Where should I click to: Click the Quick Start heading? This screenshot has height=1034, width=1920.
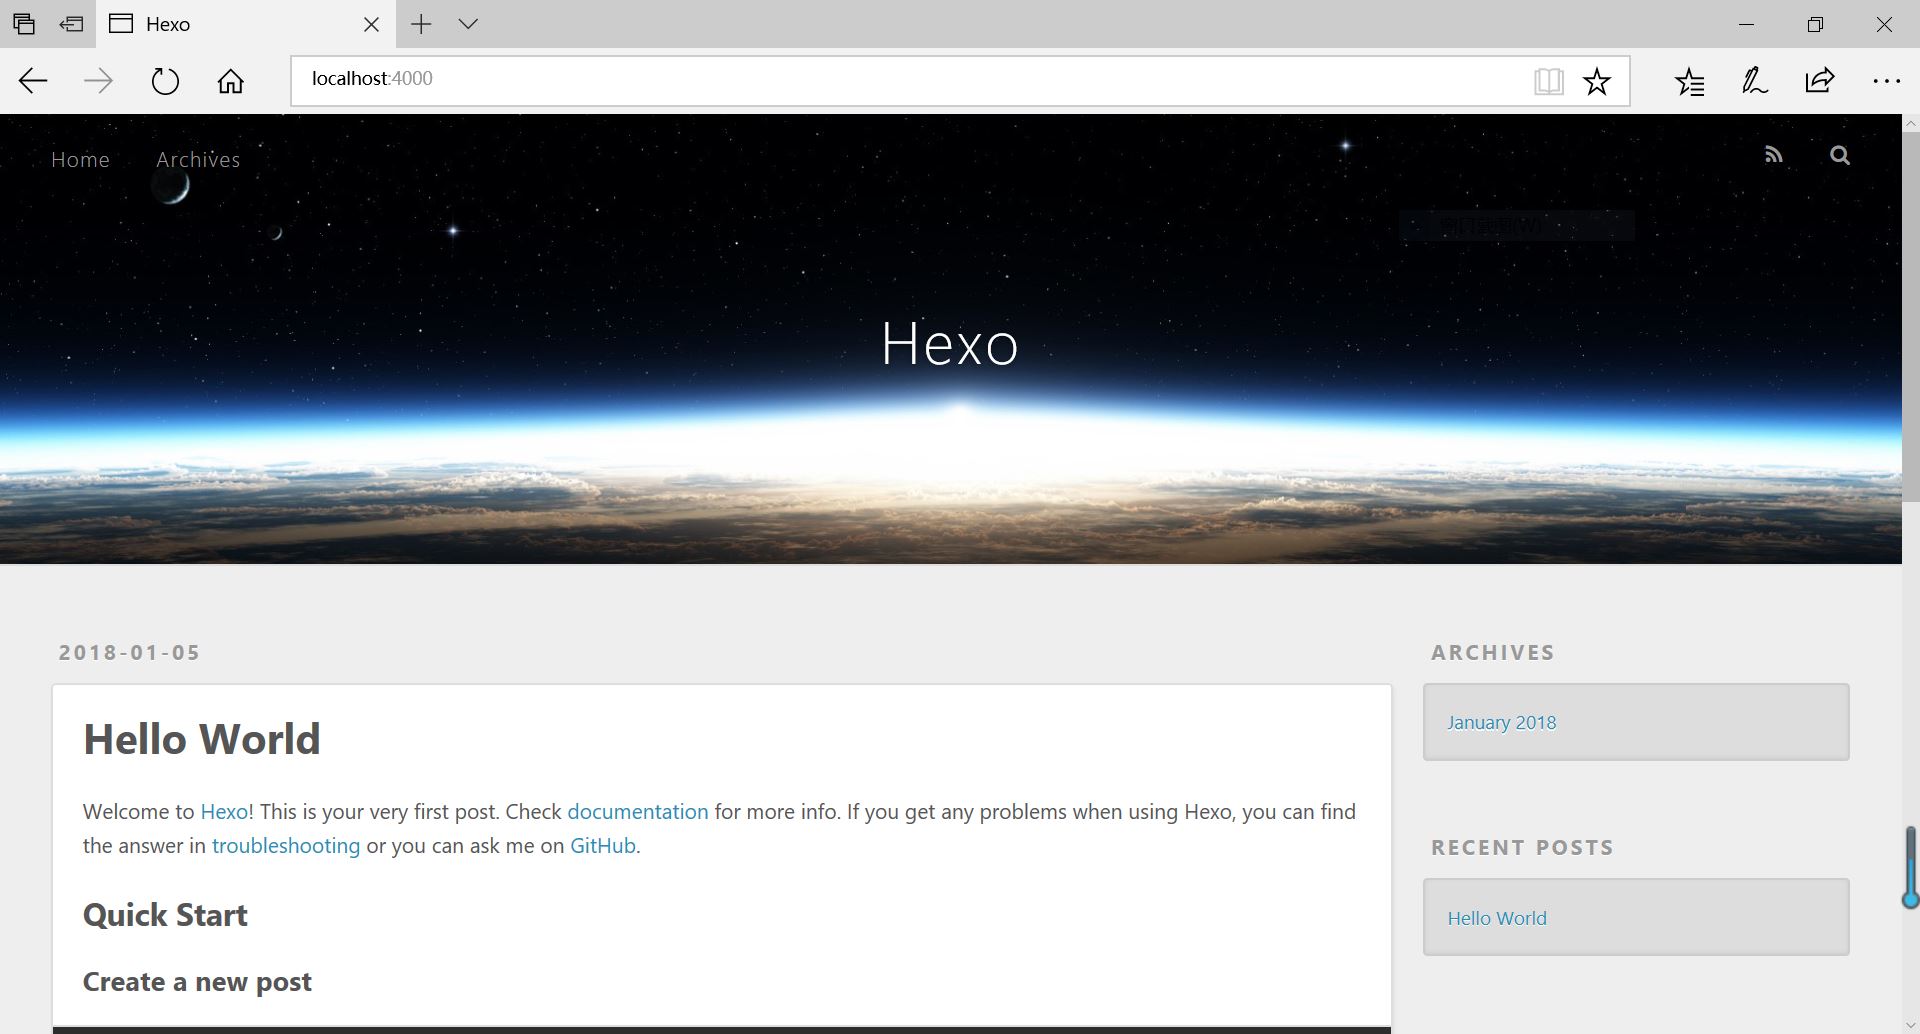[165, 915]
